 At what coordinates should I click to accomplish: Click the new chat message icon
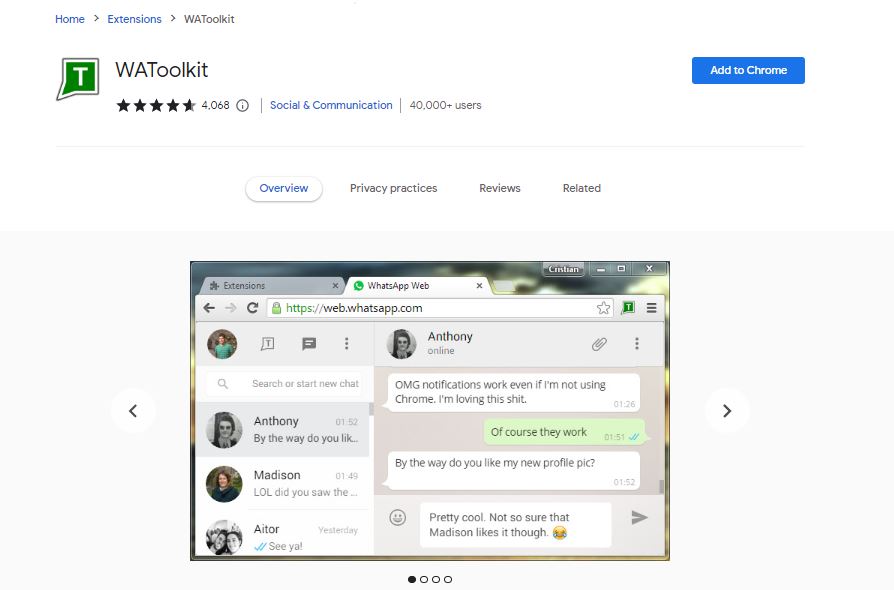click(x=309, y=344)
